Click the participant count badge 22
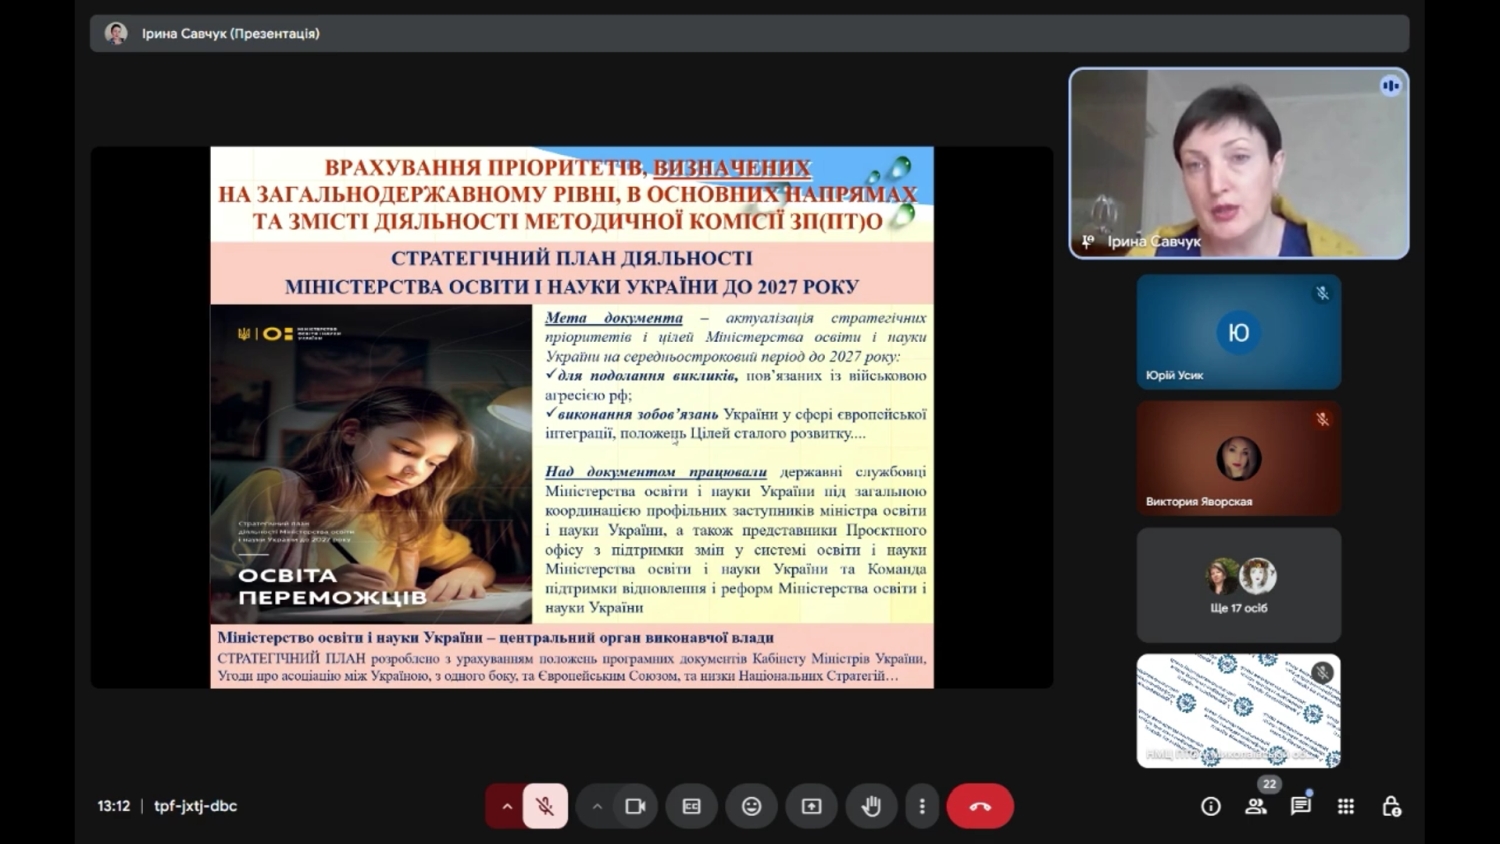This screenshot has width=1500, height=844. (x=1269, y=784)
